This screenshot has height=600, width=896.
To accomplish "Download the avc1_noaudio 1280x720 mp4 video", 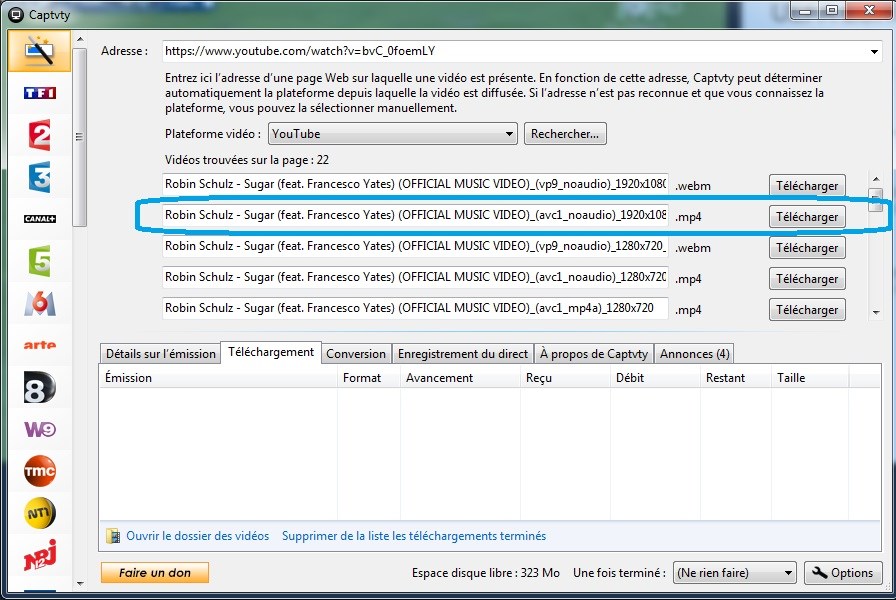I will click(807, 278).
